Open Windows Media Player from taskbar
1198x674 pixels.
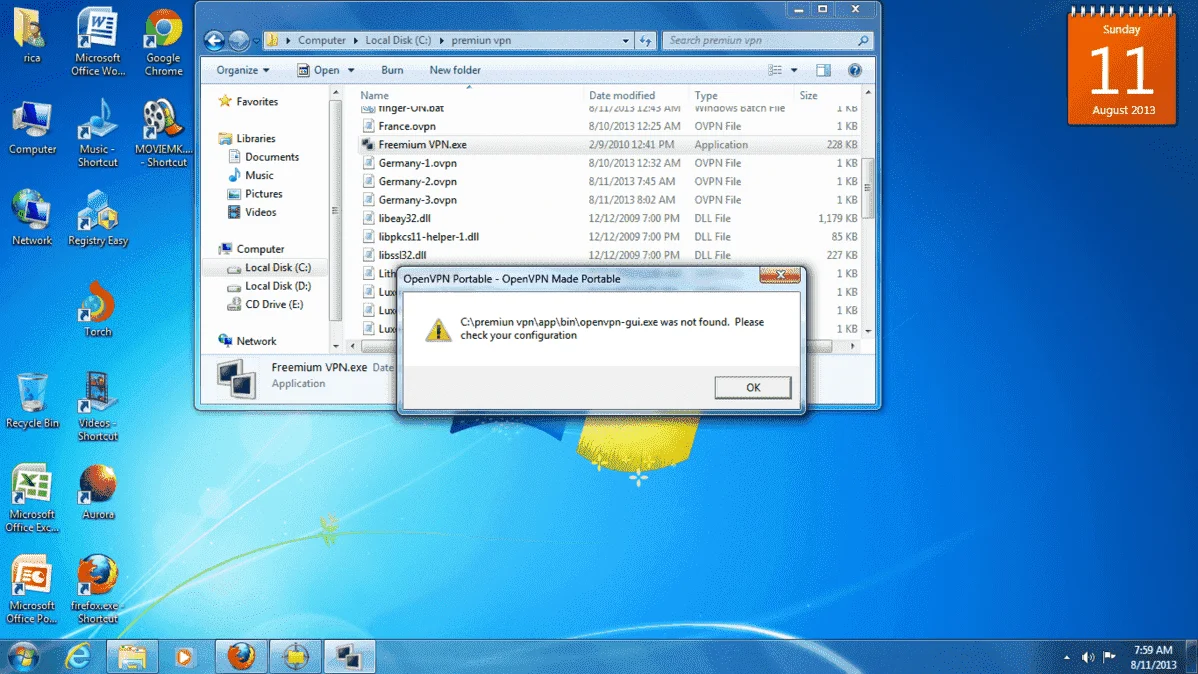coord(184,656)
